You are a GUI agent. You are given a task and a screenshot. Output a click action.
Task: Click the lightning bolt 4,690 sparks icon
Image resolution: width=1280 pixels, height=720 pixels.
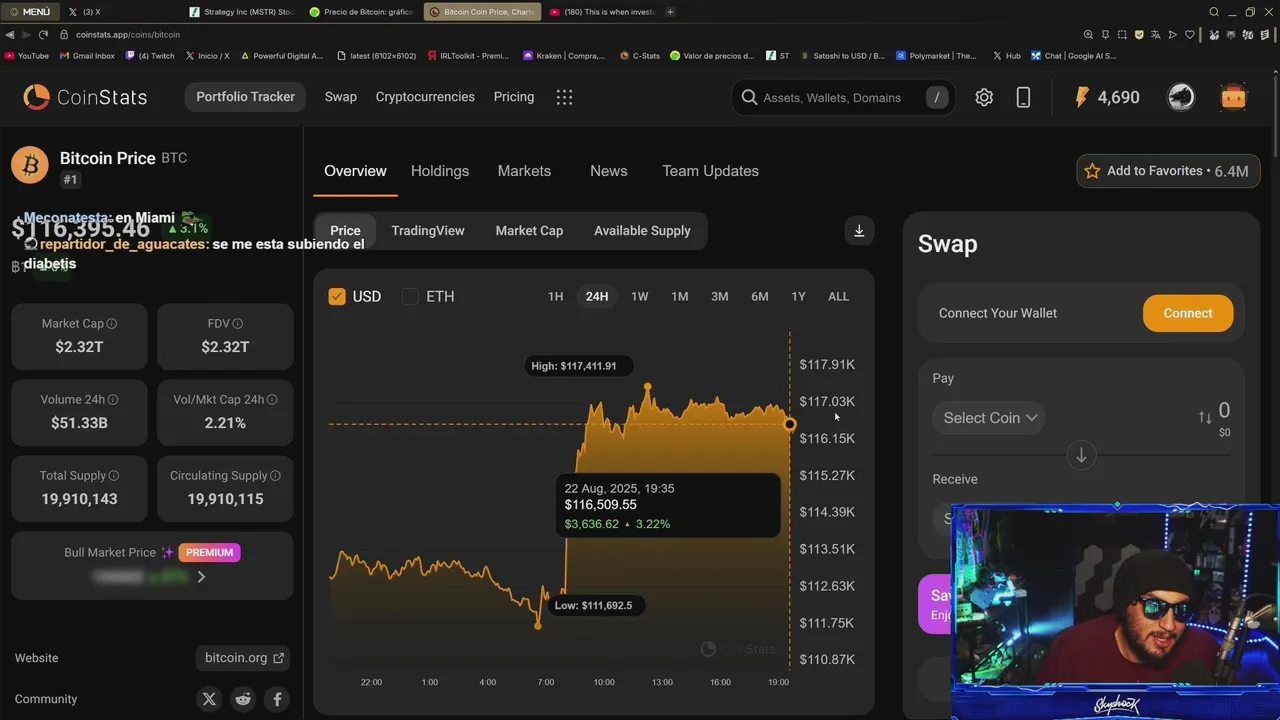(1082, 97)
